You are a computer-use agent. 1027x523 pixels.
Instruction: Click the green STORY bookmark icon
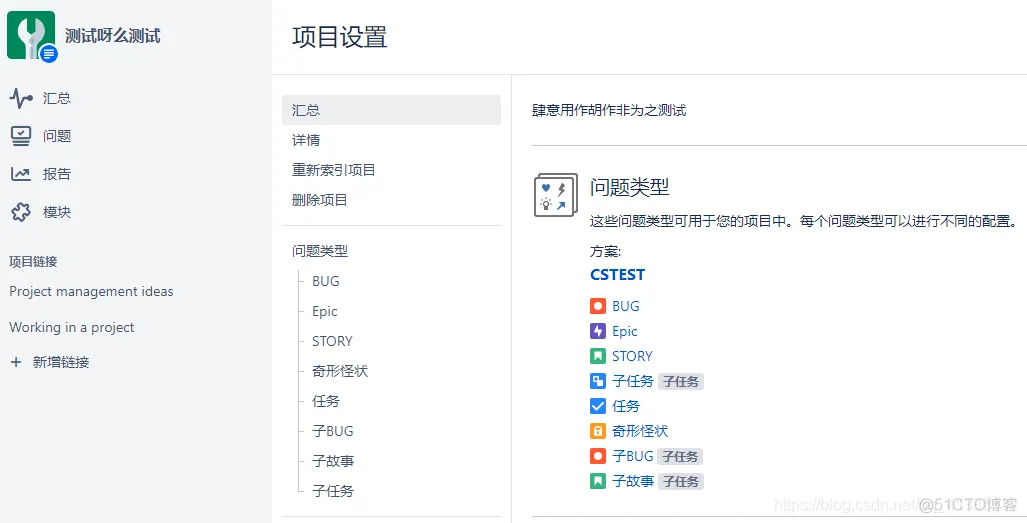tap(597, 356)
